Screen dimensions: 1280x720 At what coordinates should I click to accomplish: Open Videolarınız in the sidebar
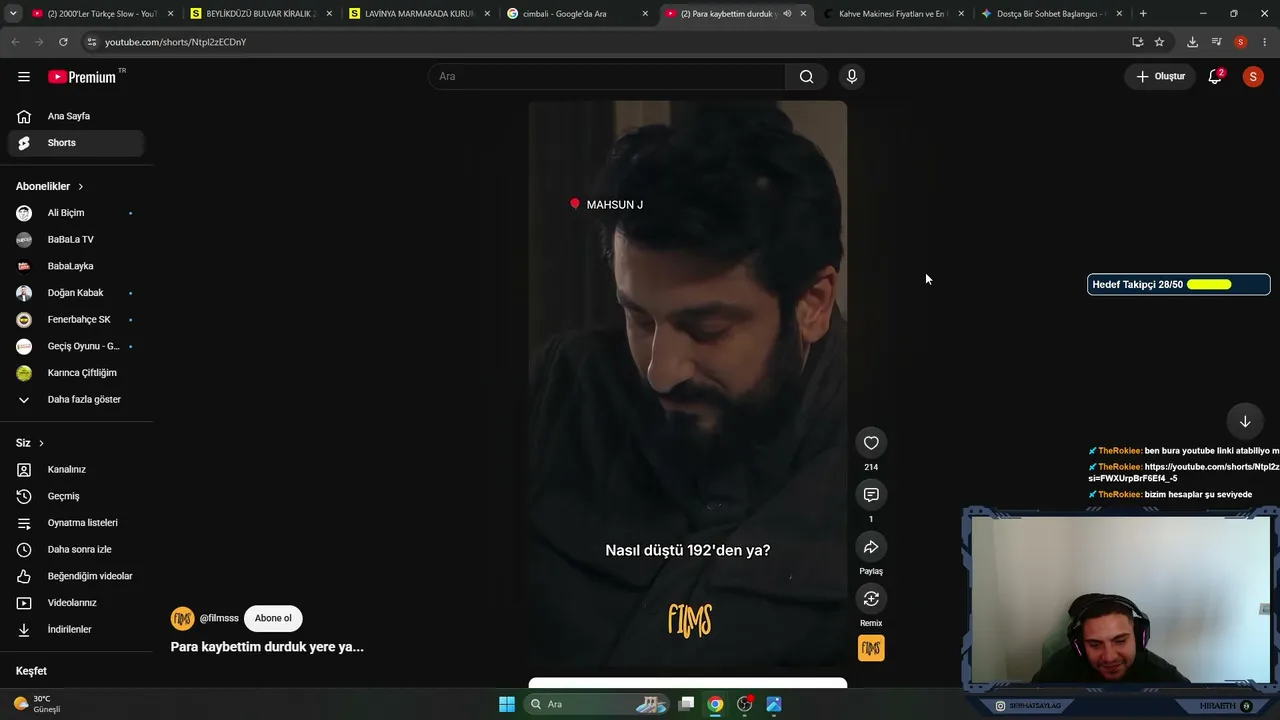tap(76, 603)
